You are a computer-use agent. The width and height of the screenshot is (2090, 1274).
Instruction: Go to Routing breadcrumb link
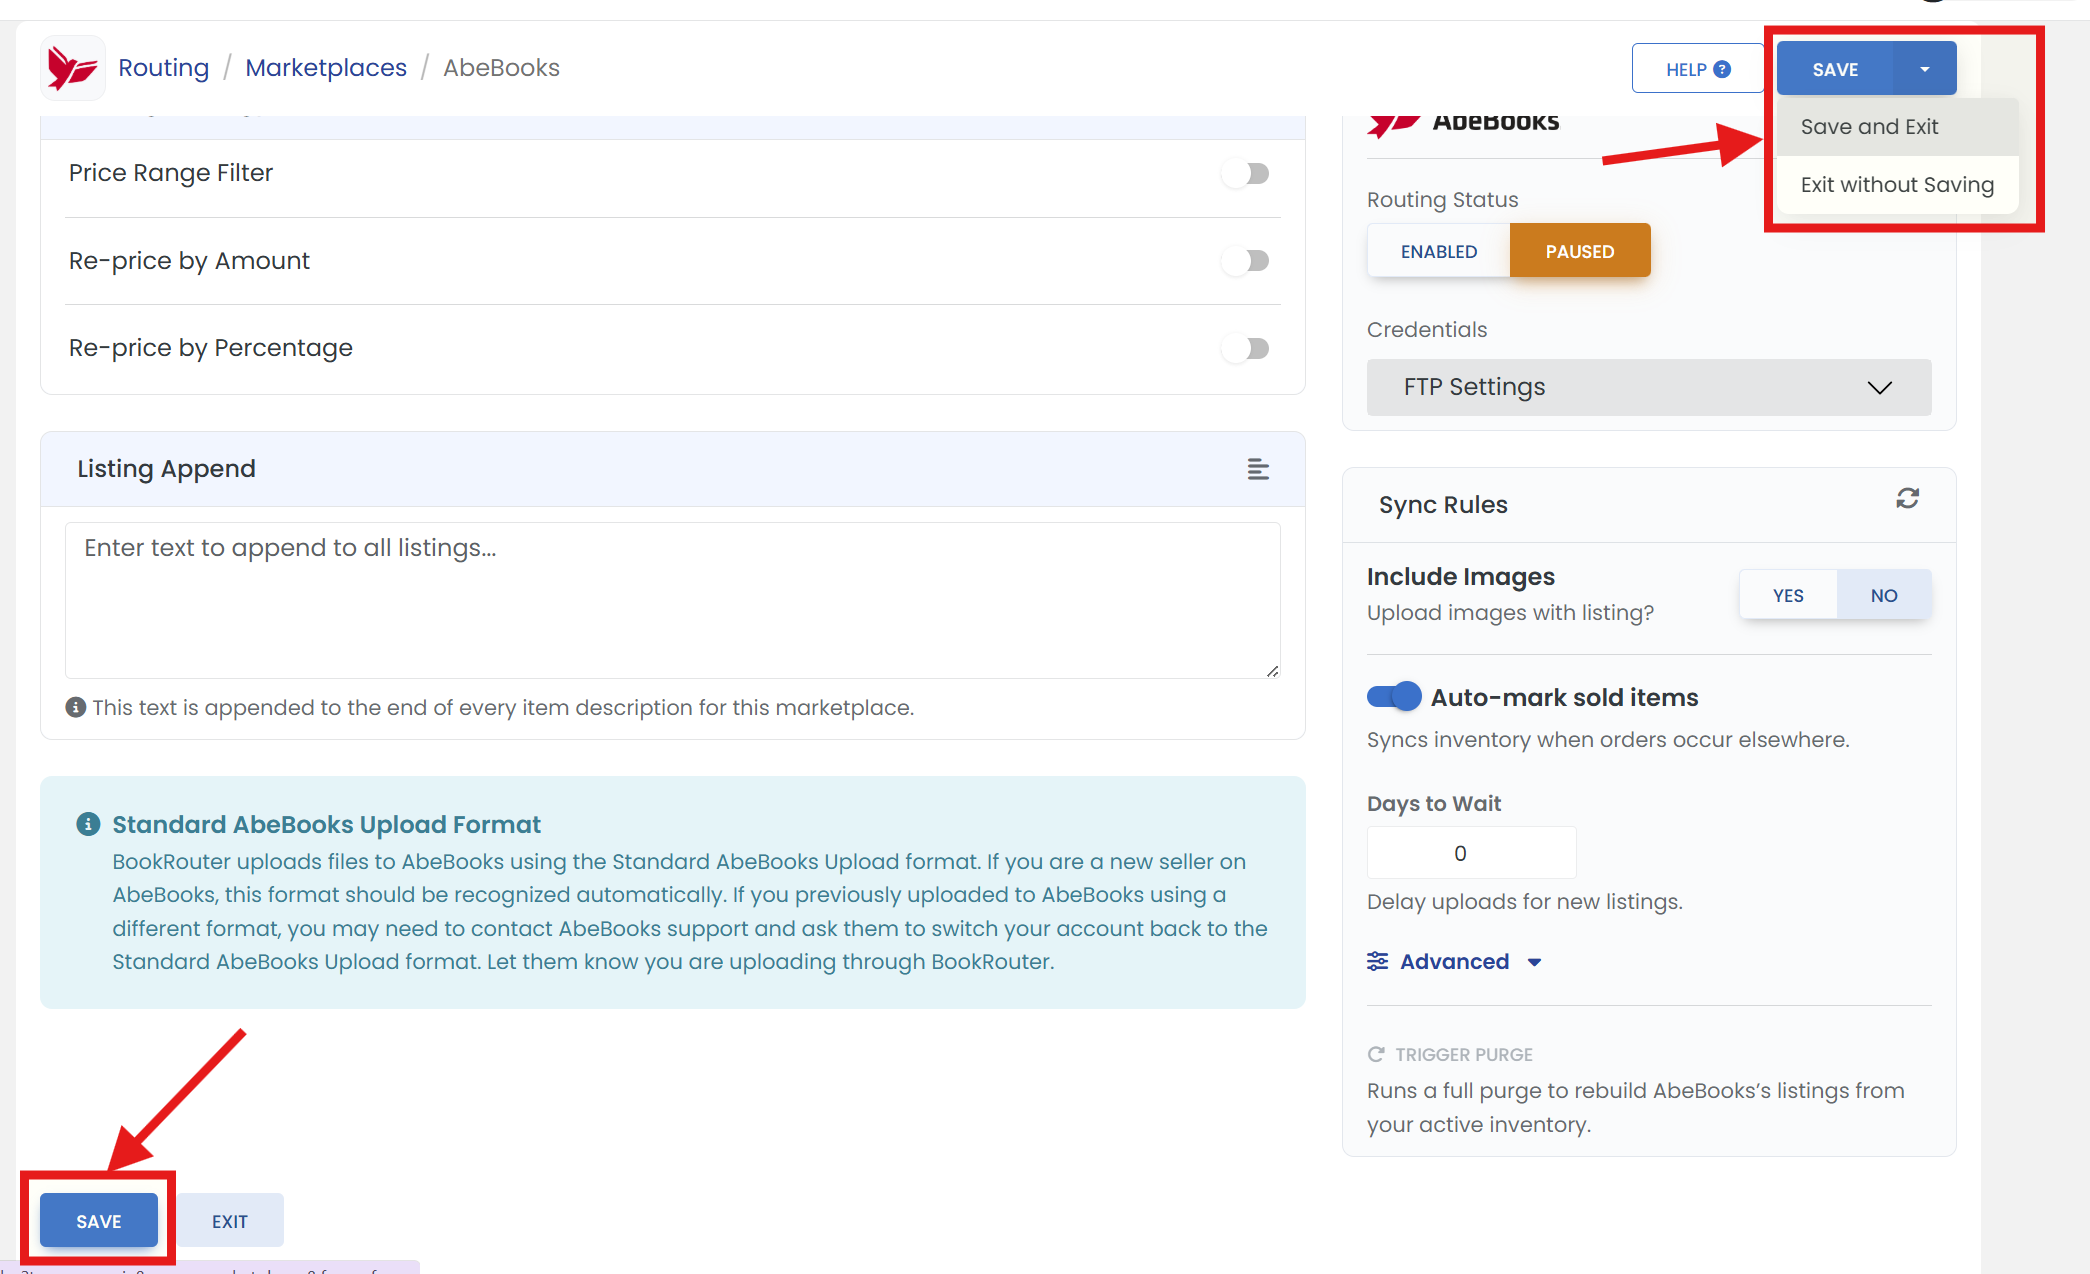point(164,68)
